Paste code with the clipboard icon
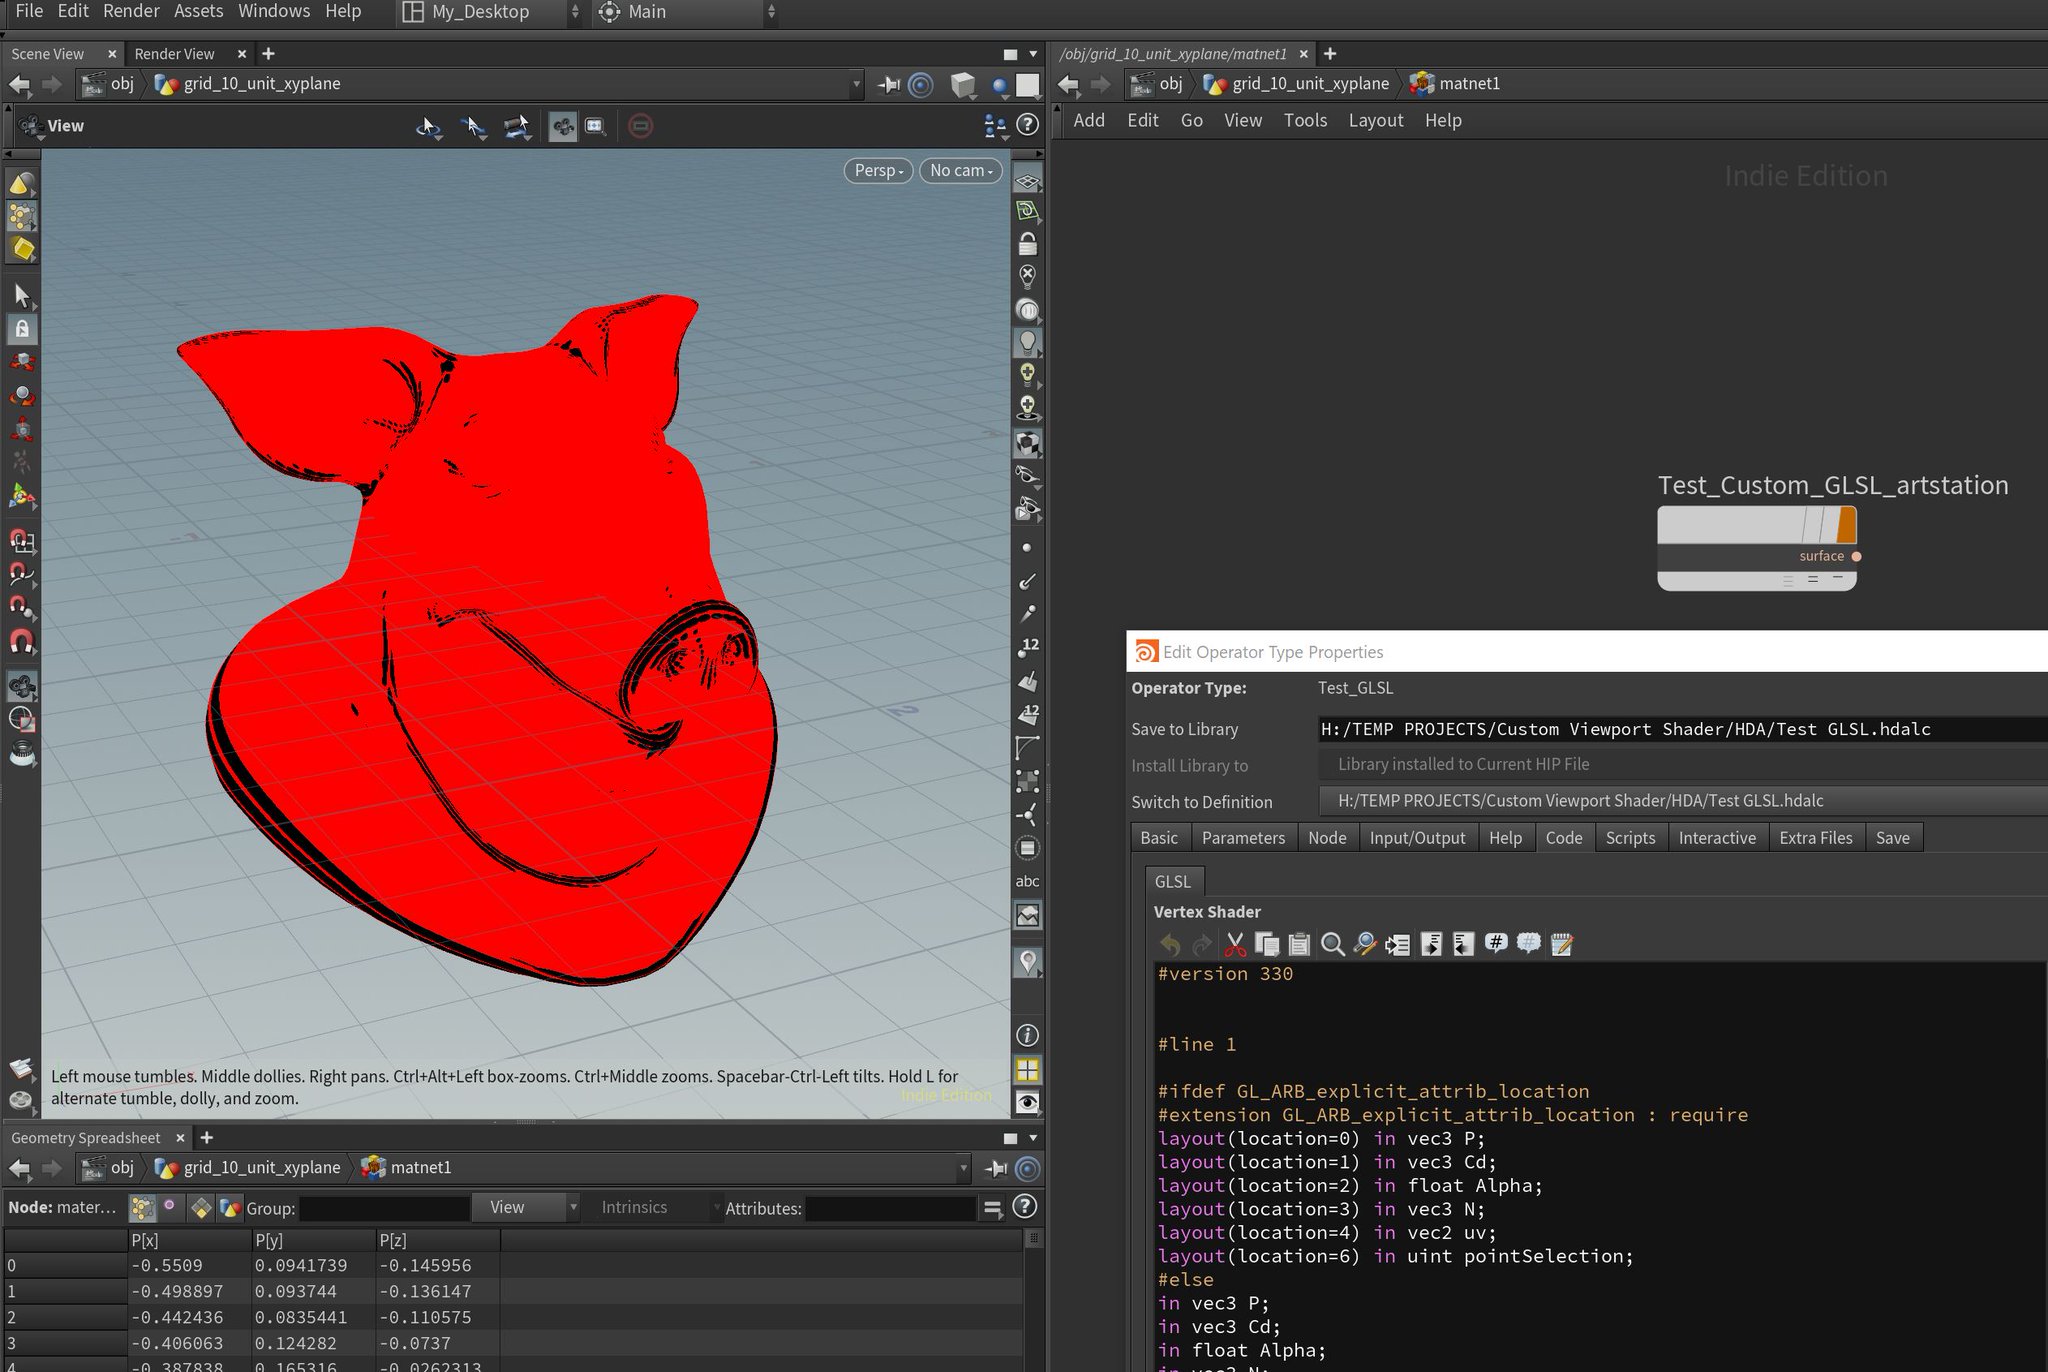The height and width of the screenshot is (1372, 2048). click(x=1299, y=943)
